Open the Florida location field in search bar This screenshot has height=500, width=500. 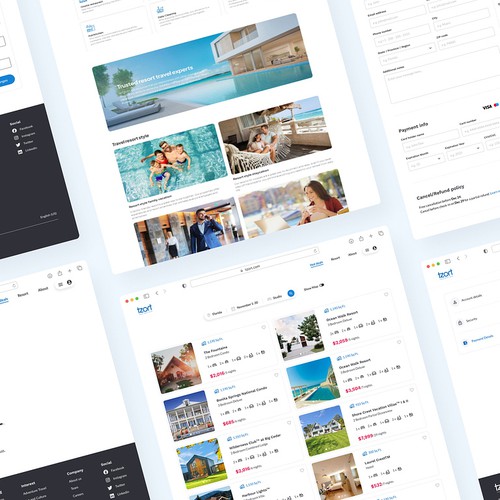click(x=215, y=314)
